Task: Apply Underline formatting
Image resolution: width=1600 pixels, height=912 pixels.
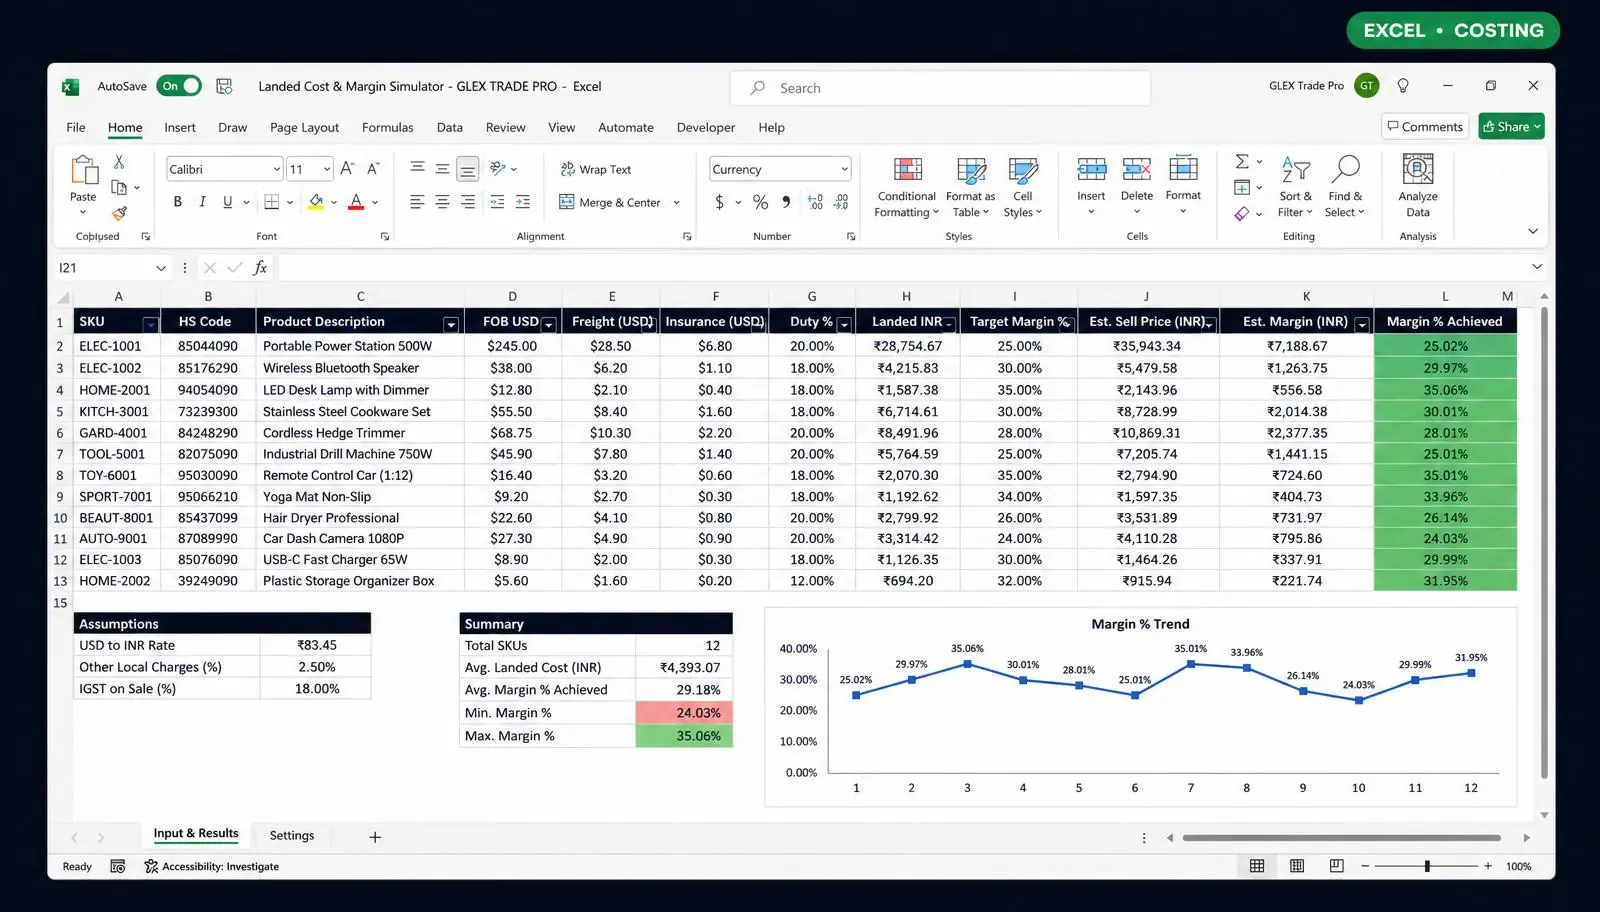Action: pos(227,202)
